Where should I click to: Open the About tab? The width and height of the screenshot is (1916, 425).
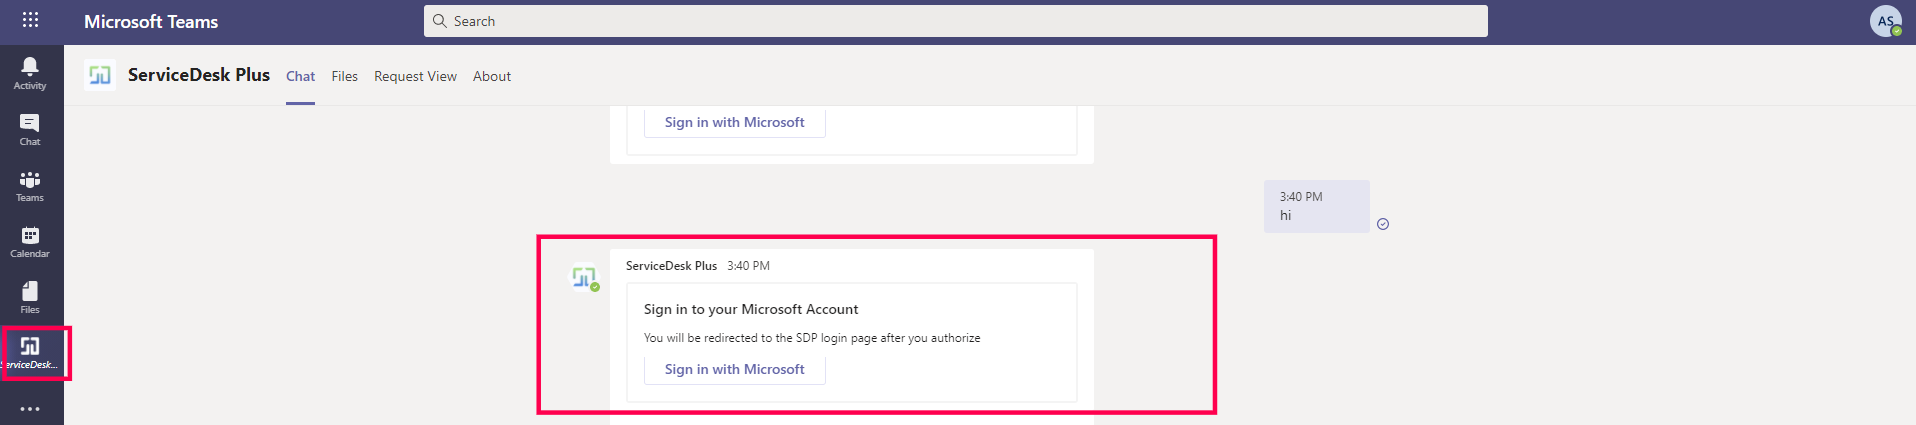(492, 76)
